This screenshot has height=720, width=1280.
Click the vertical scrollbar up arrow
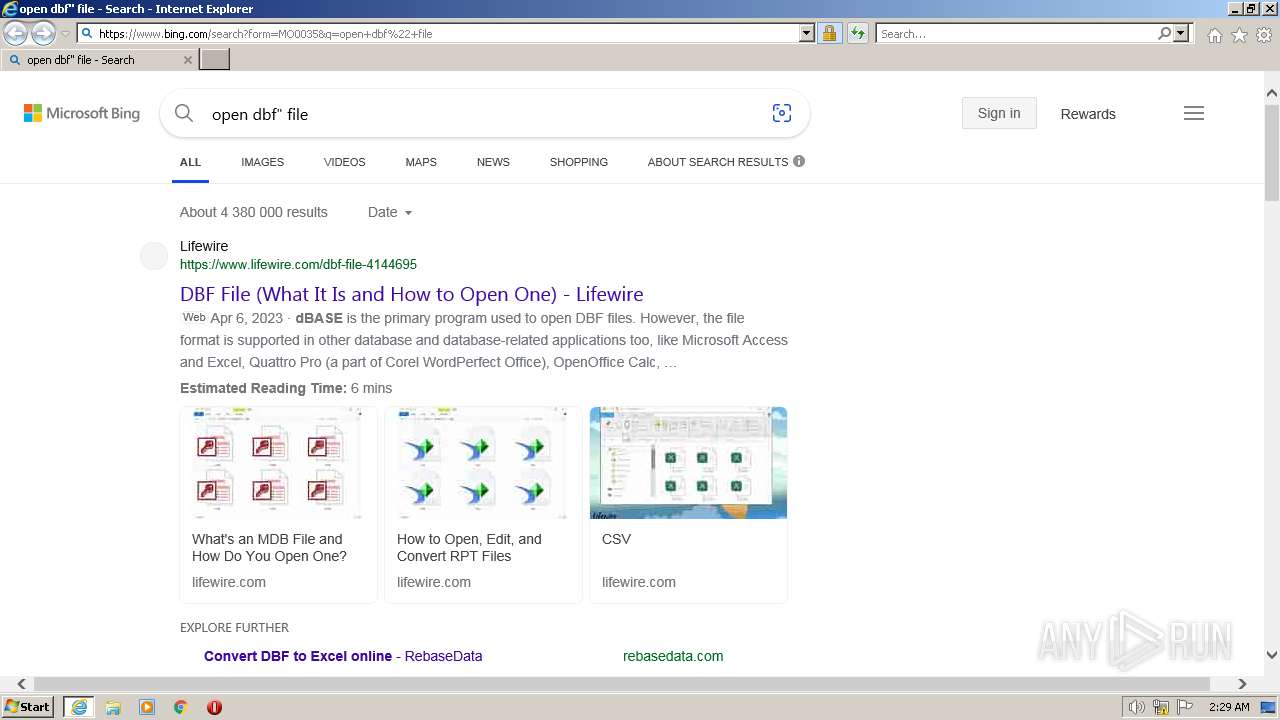click(x=1272, y=93)
